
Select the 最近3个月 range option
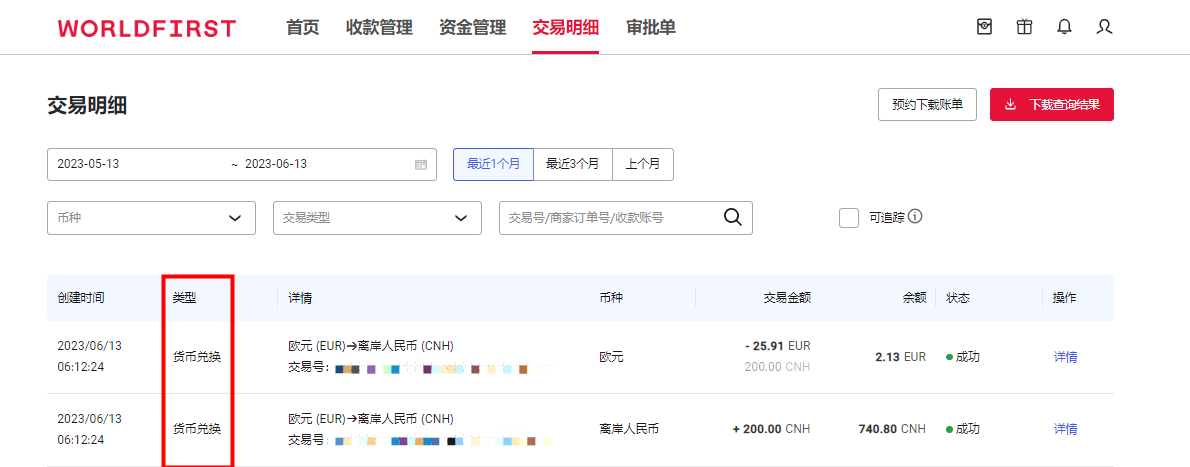tap(572, 164)
